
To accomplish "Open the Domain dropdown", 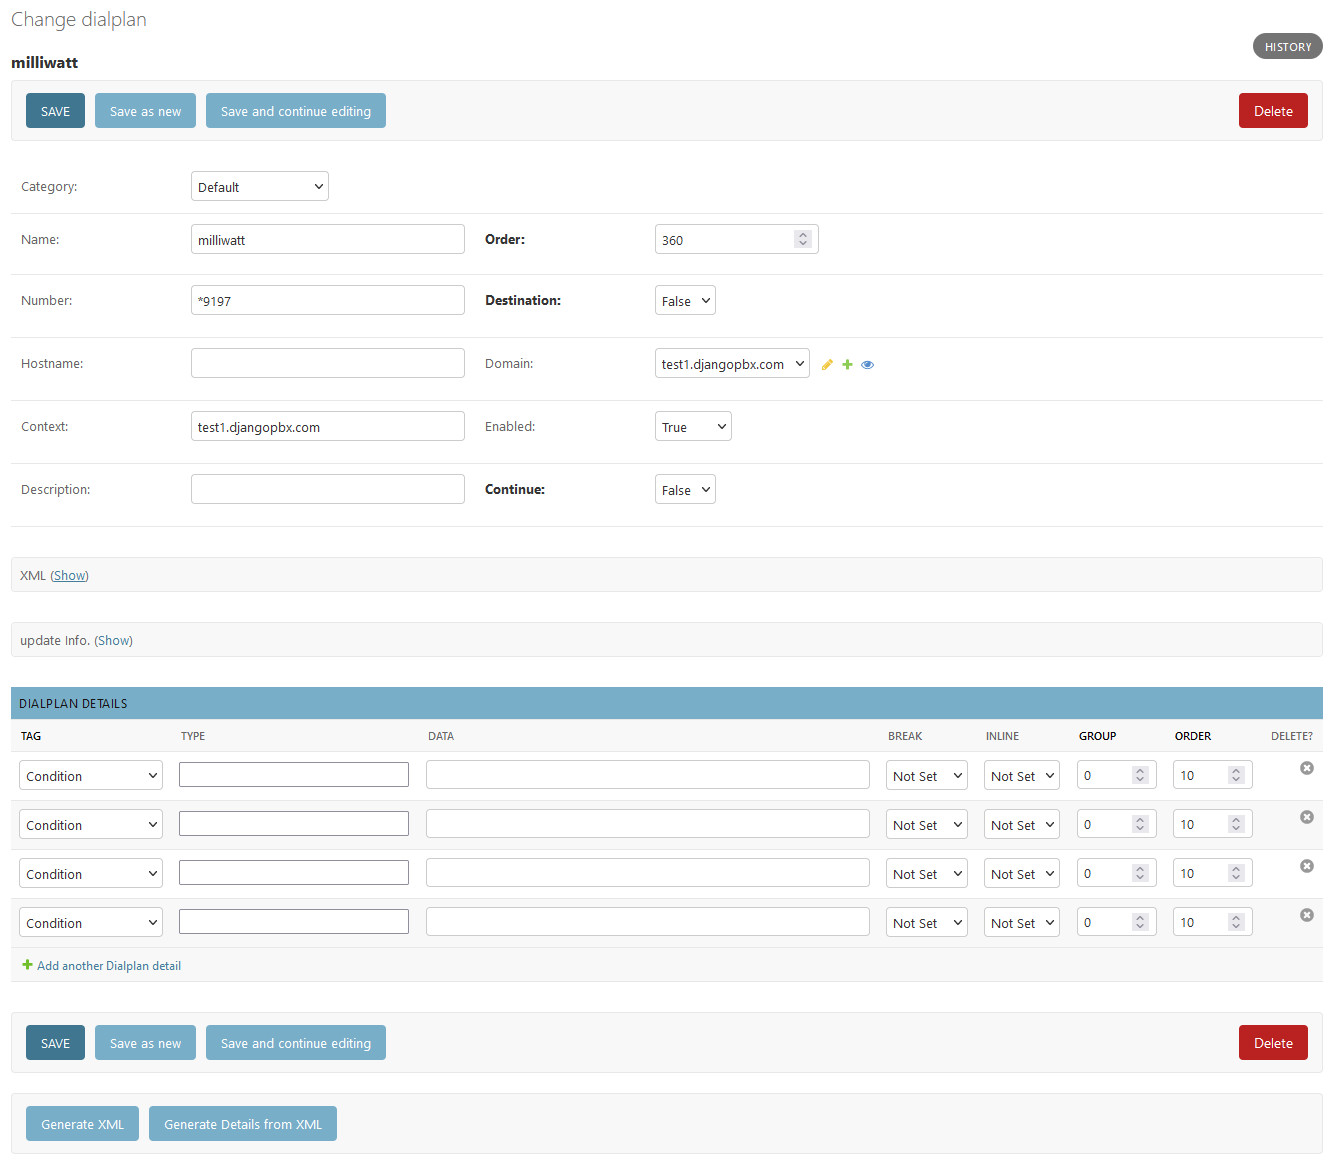I will click(x=731, y=364).
